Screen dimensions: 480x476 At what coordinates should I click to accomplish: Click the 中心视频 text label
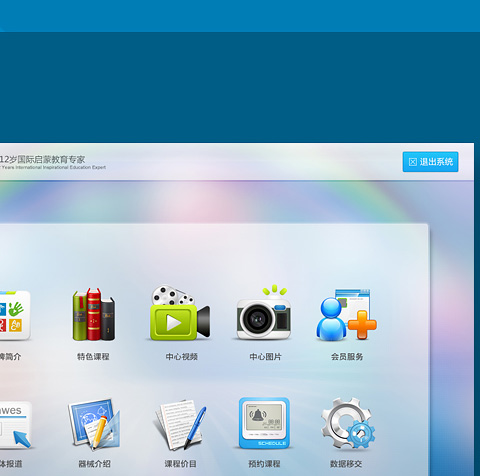pyautogui.click(x=182, y=357)
